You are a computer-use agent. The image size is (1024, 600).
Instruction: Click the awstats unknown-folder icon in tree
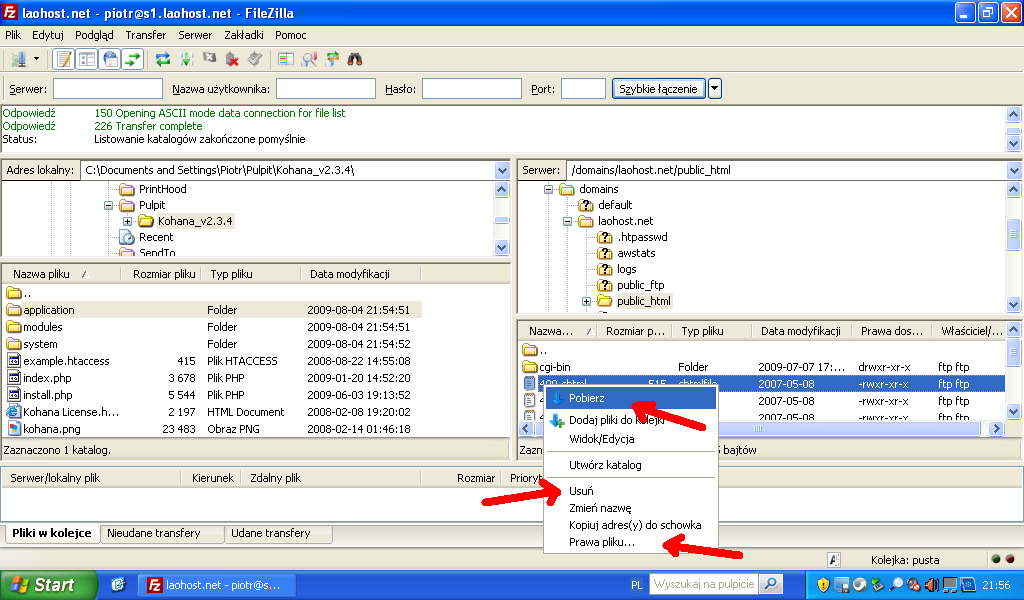click(x=605, y=253)
